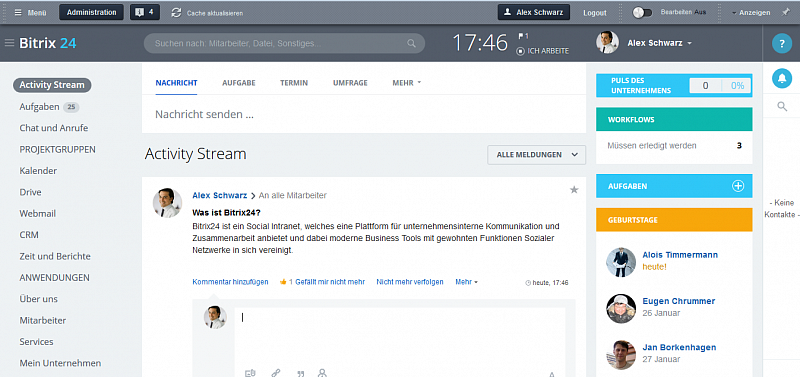Open the Anzeigen dropdown in admin bar
This screenshot has width=800, height=377.
coord(751,13)
